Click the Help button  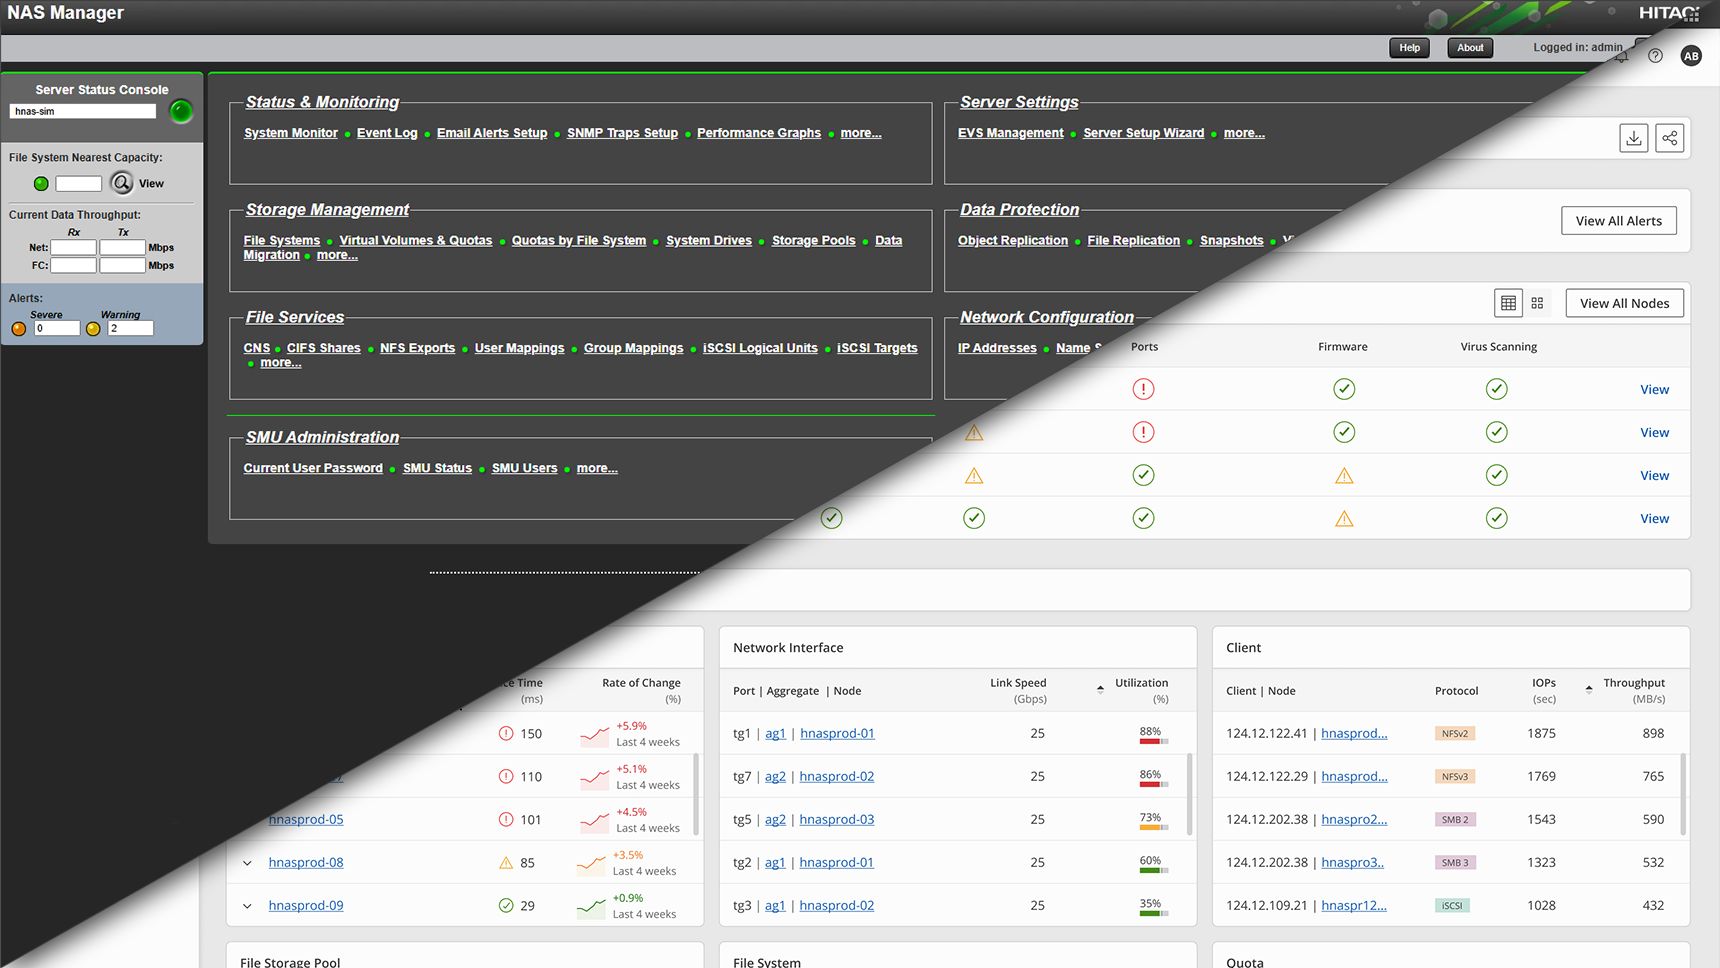pyautogui.click(x=1409, y=48)
